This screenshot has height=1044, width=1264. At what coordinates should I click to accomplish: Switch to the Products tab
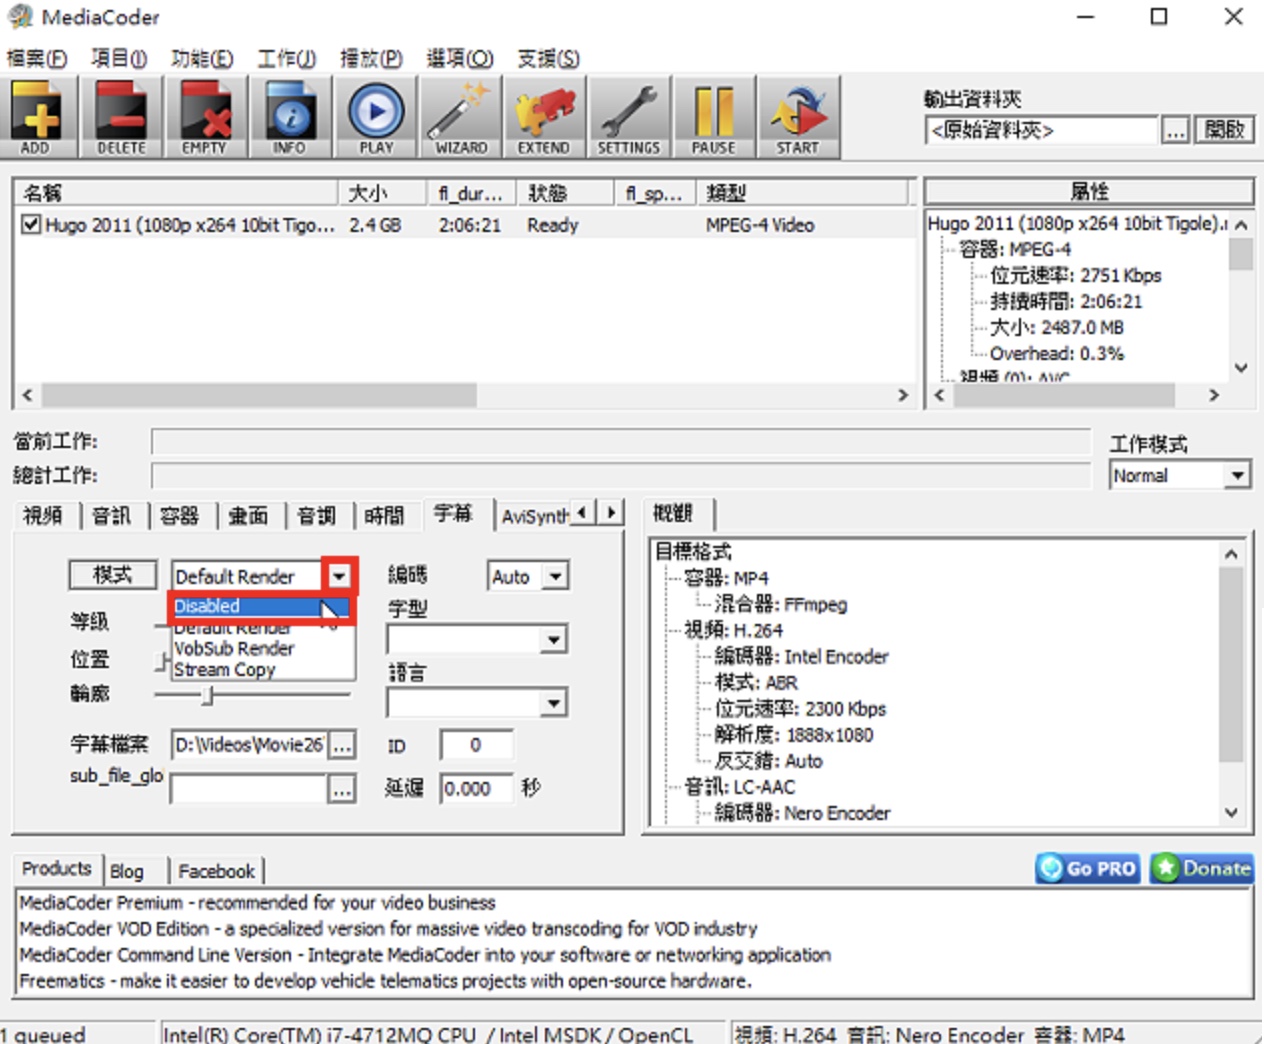(x=56, y=868)
